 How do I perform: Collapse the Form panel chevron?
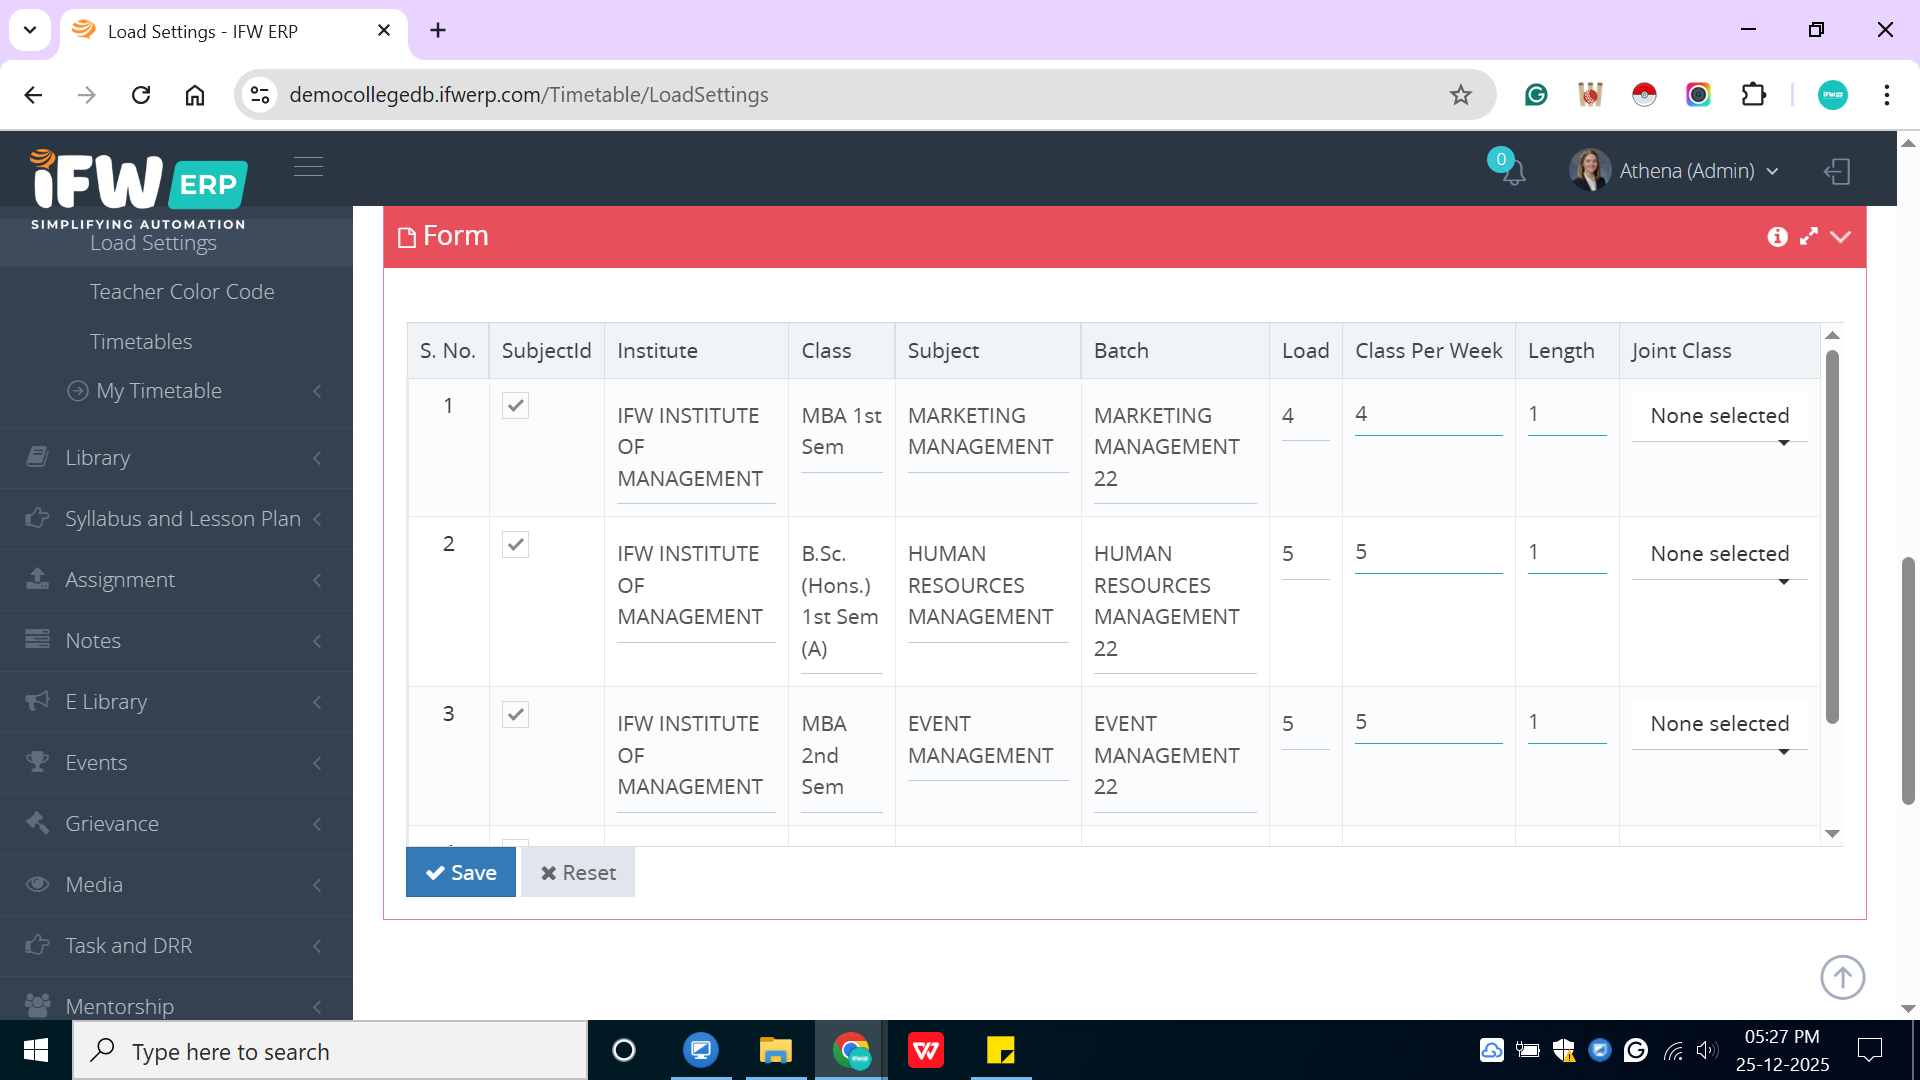tap(1841, 237)
